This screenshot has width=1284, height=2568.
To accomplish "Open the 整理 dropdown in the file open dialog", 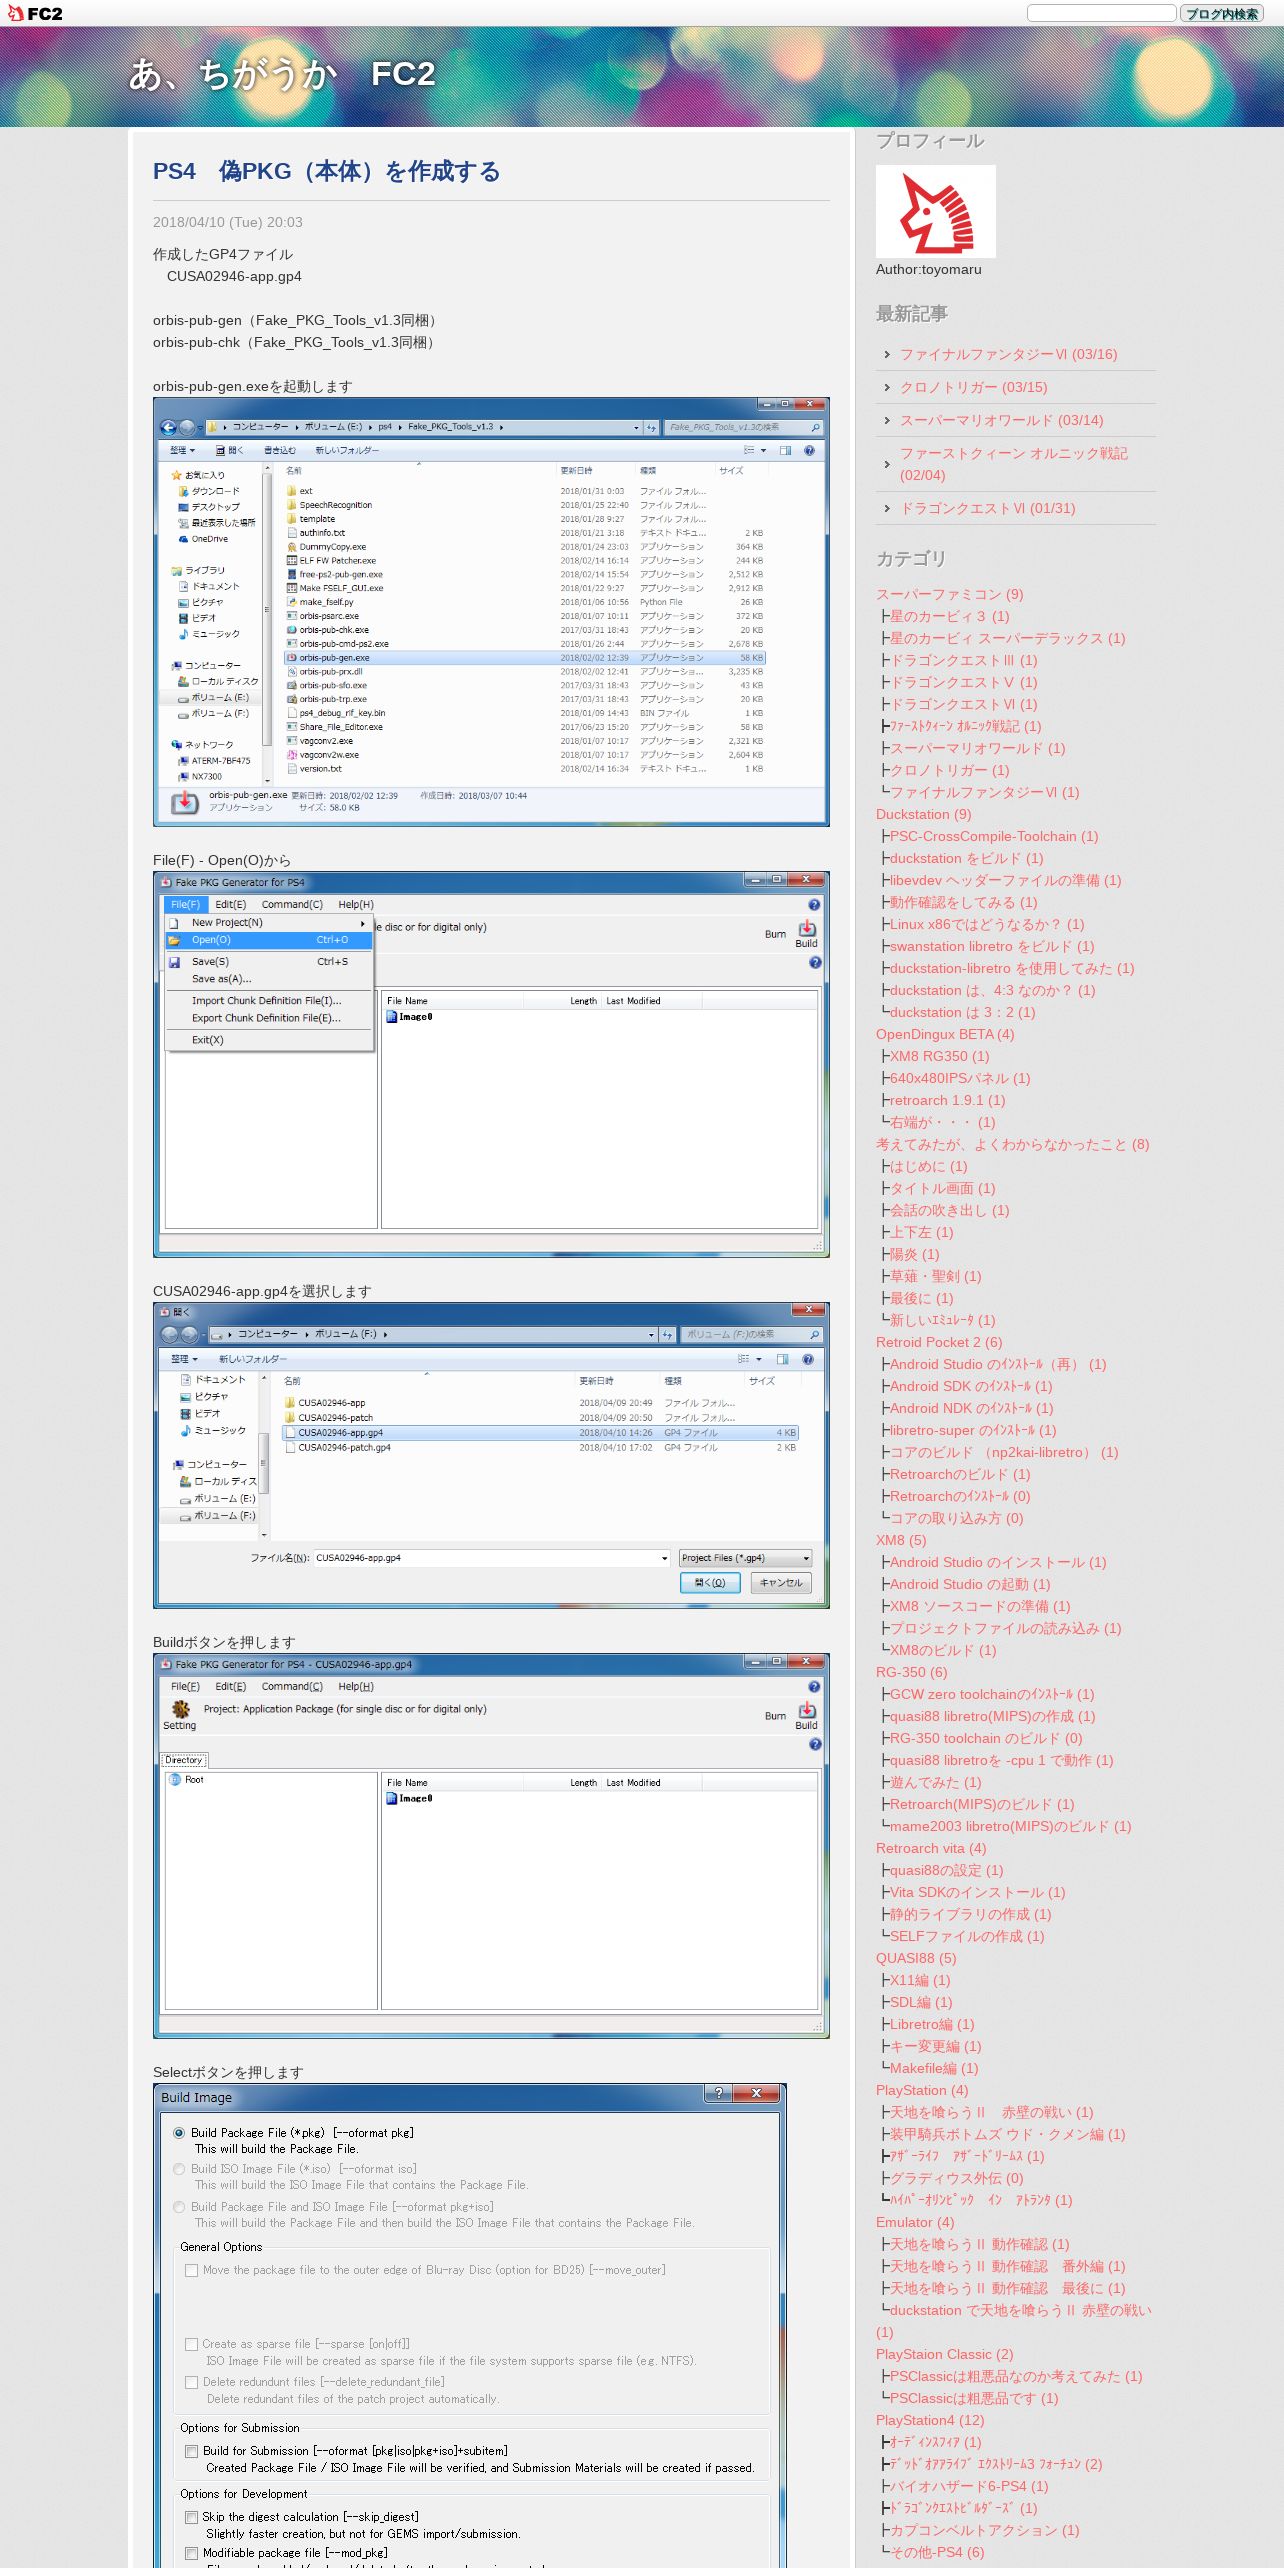I will pyautogui.click(x=184, y=1359).
